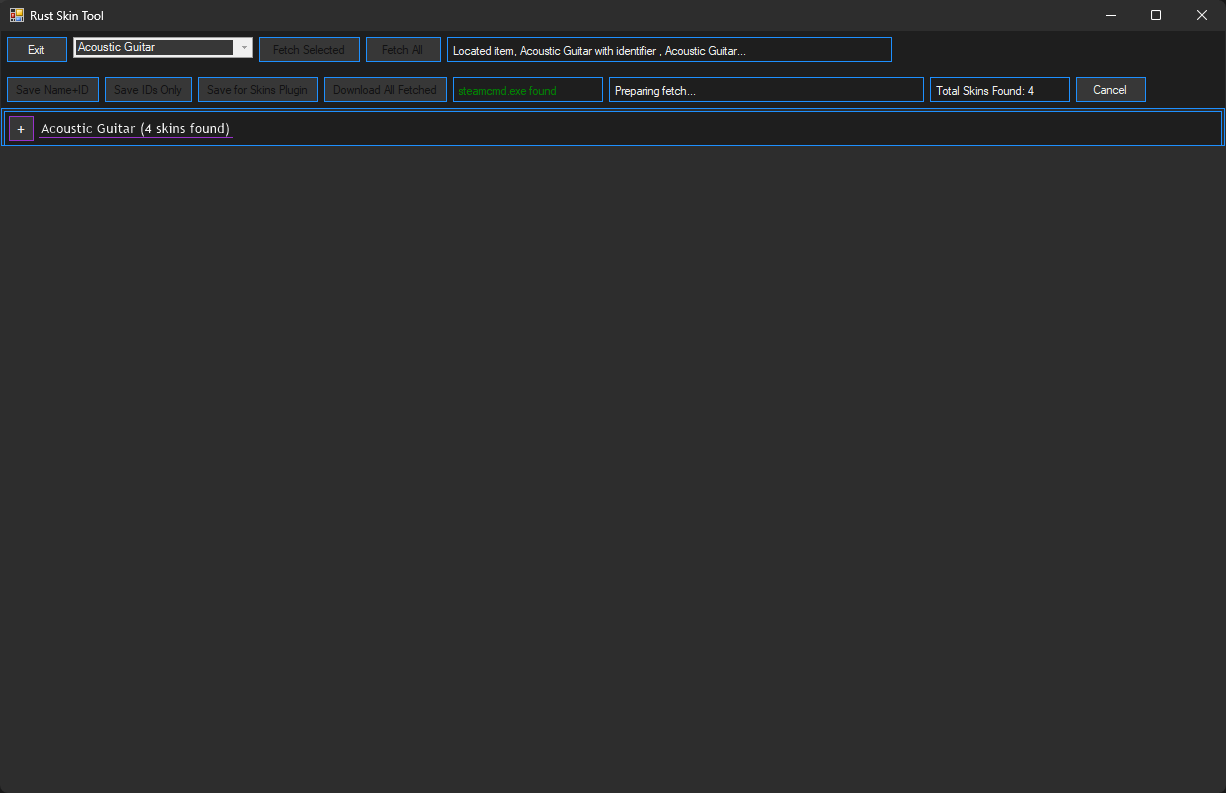
Task: Maximize the Rust Skin Tool window
Action: pyautogui.click(x=1156, y=16)
